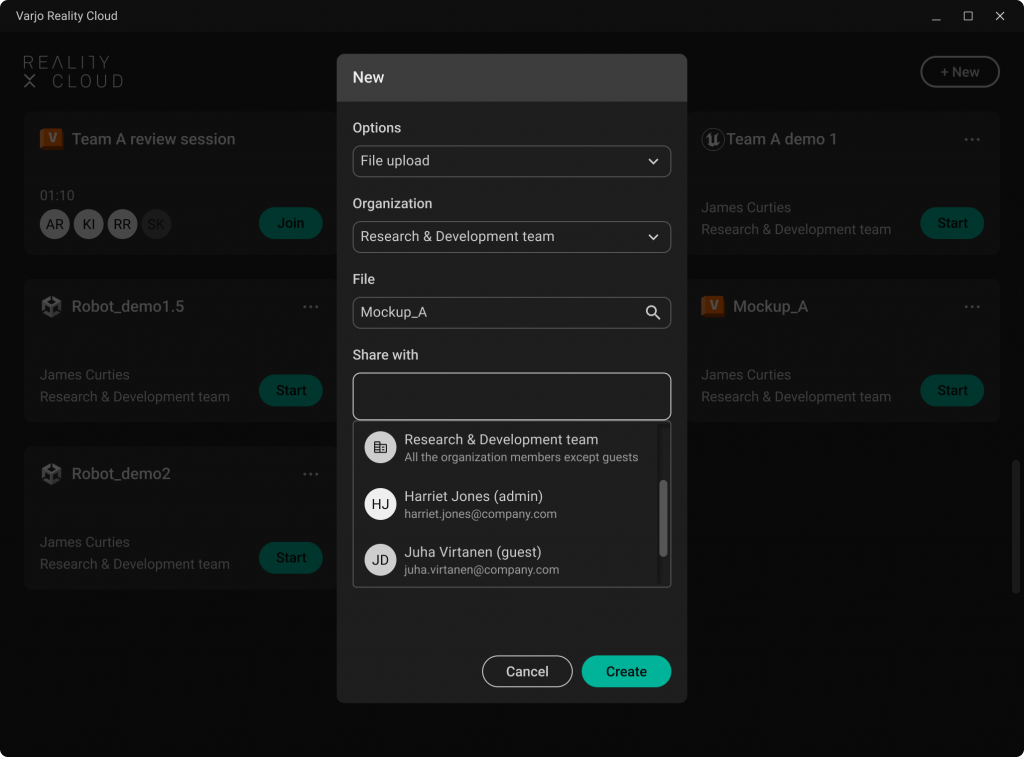Click the JD avatar for Juha Virtanen

coord(380,560)
